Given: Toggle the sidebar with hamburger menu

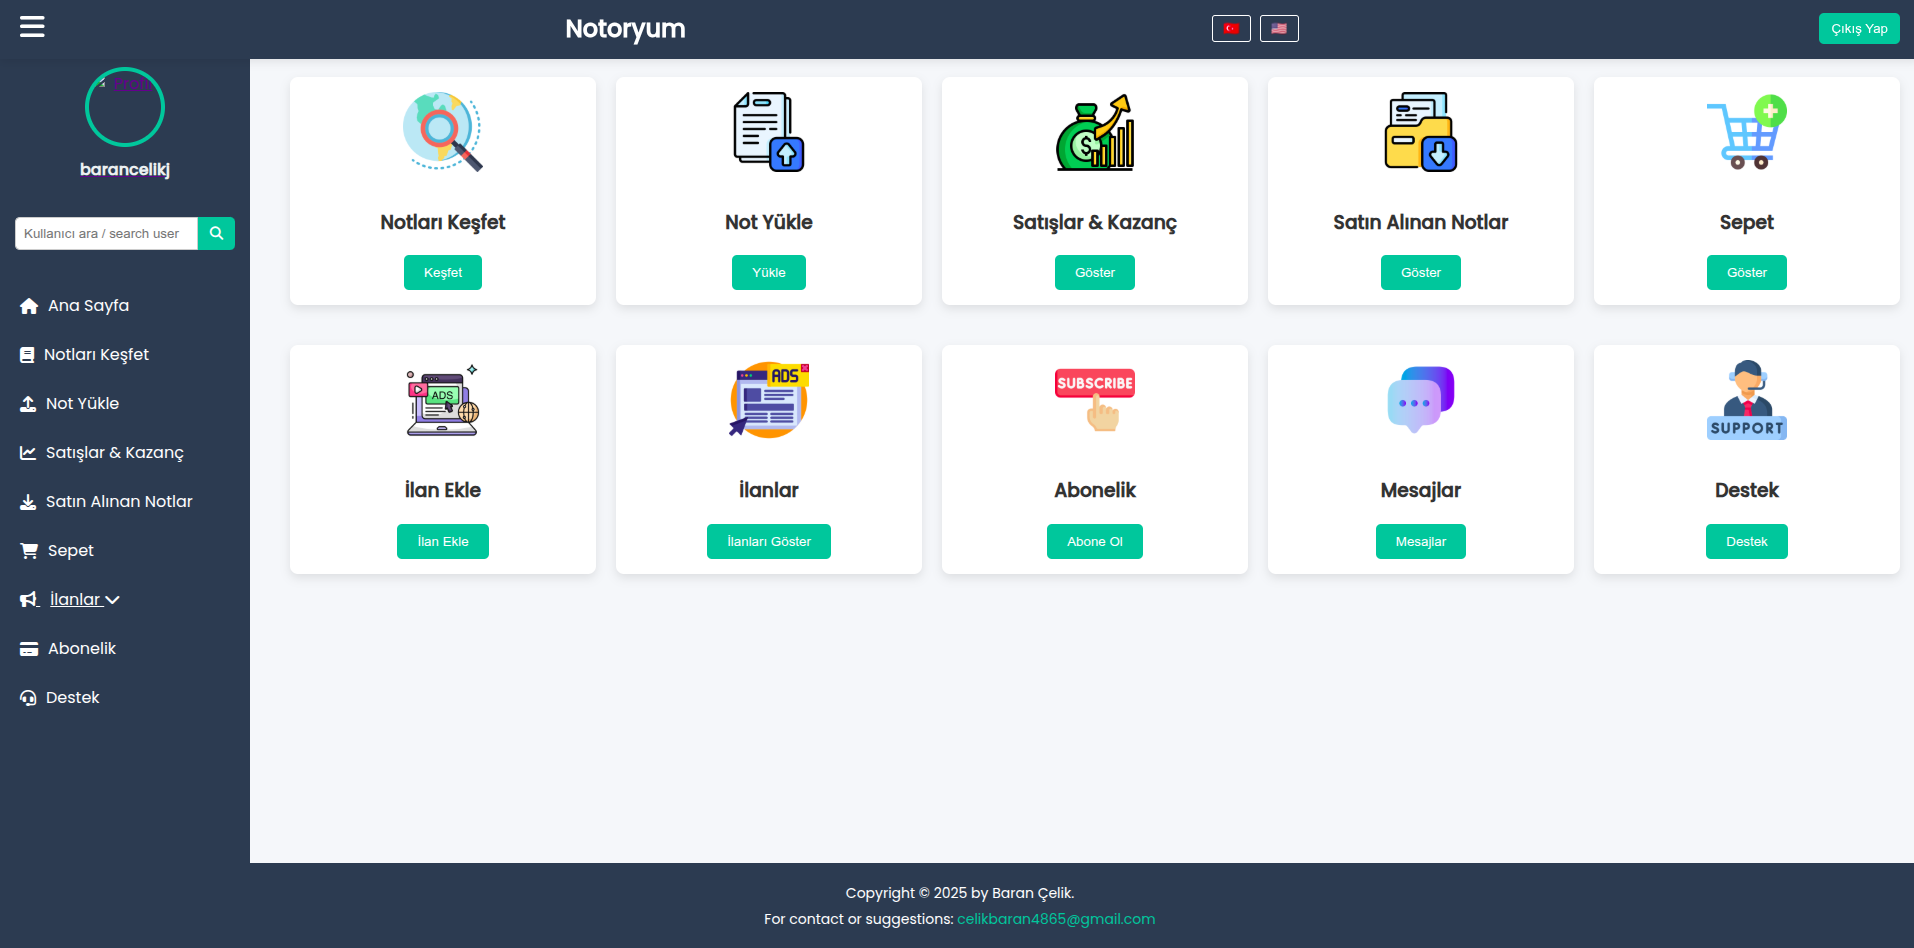Looking at the screenshot, I should pos(31,27).
